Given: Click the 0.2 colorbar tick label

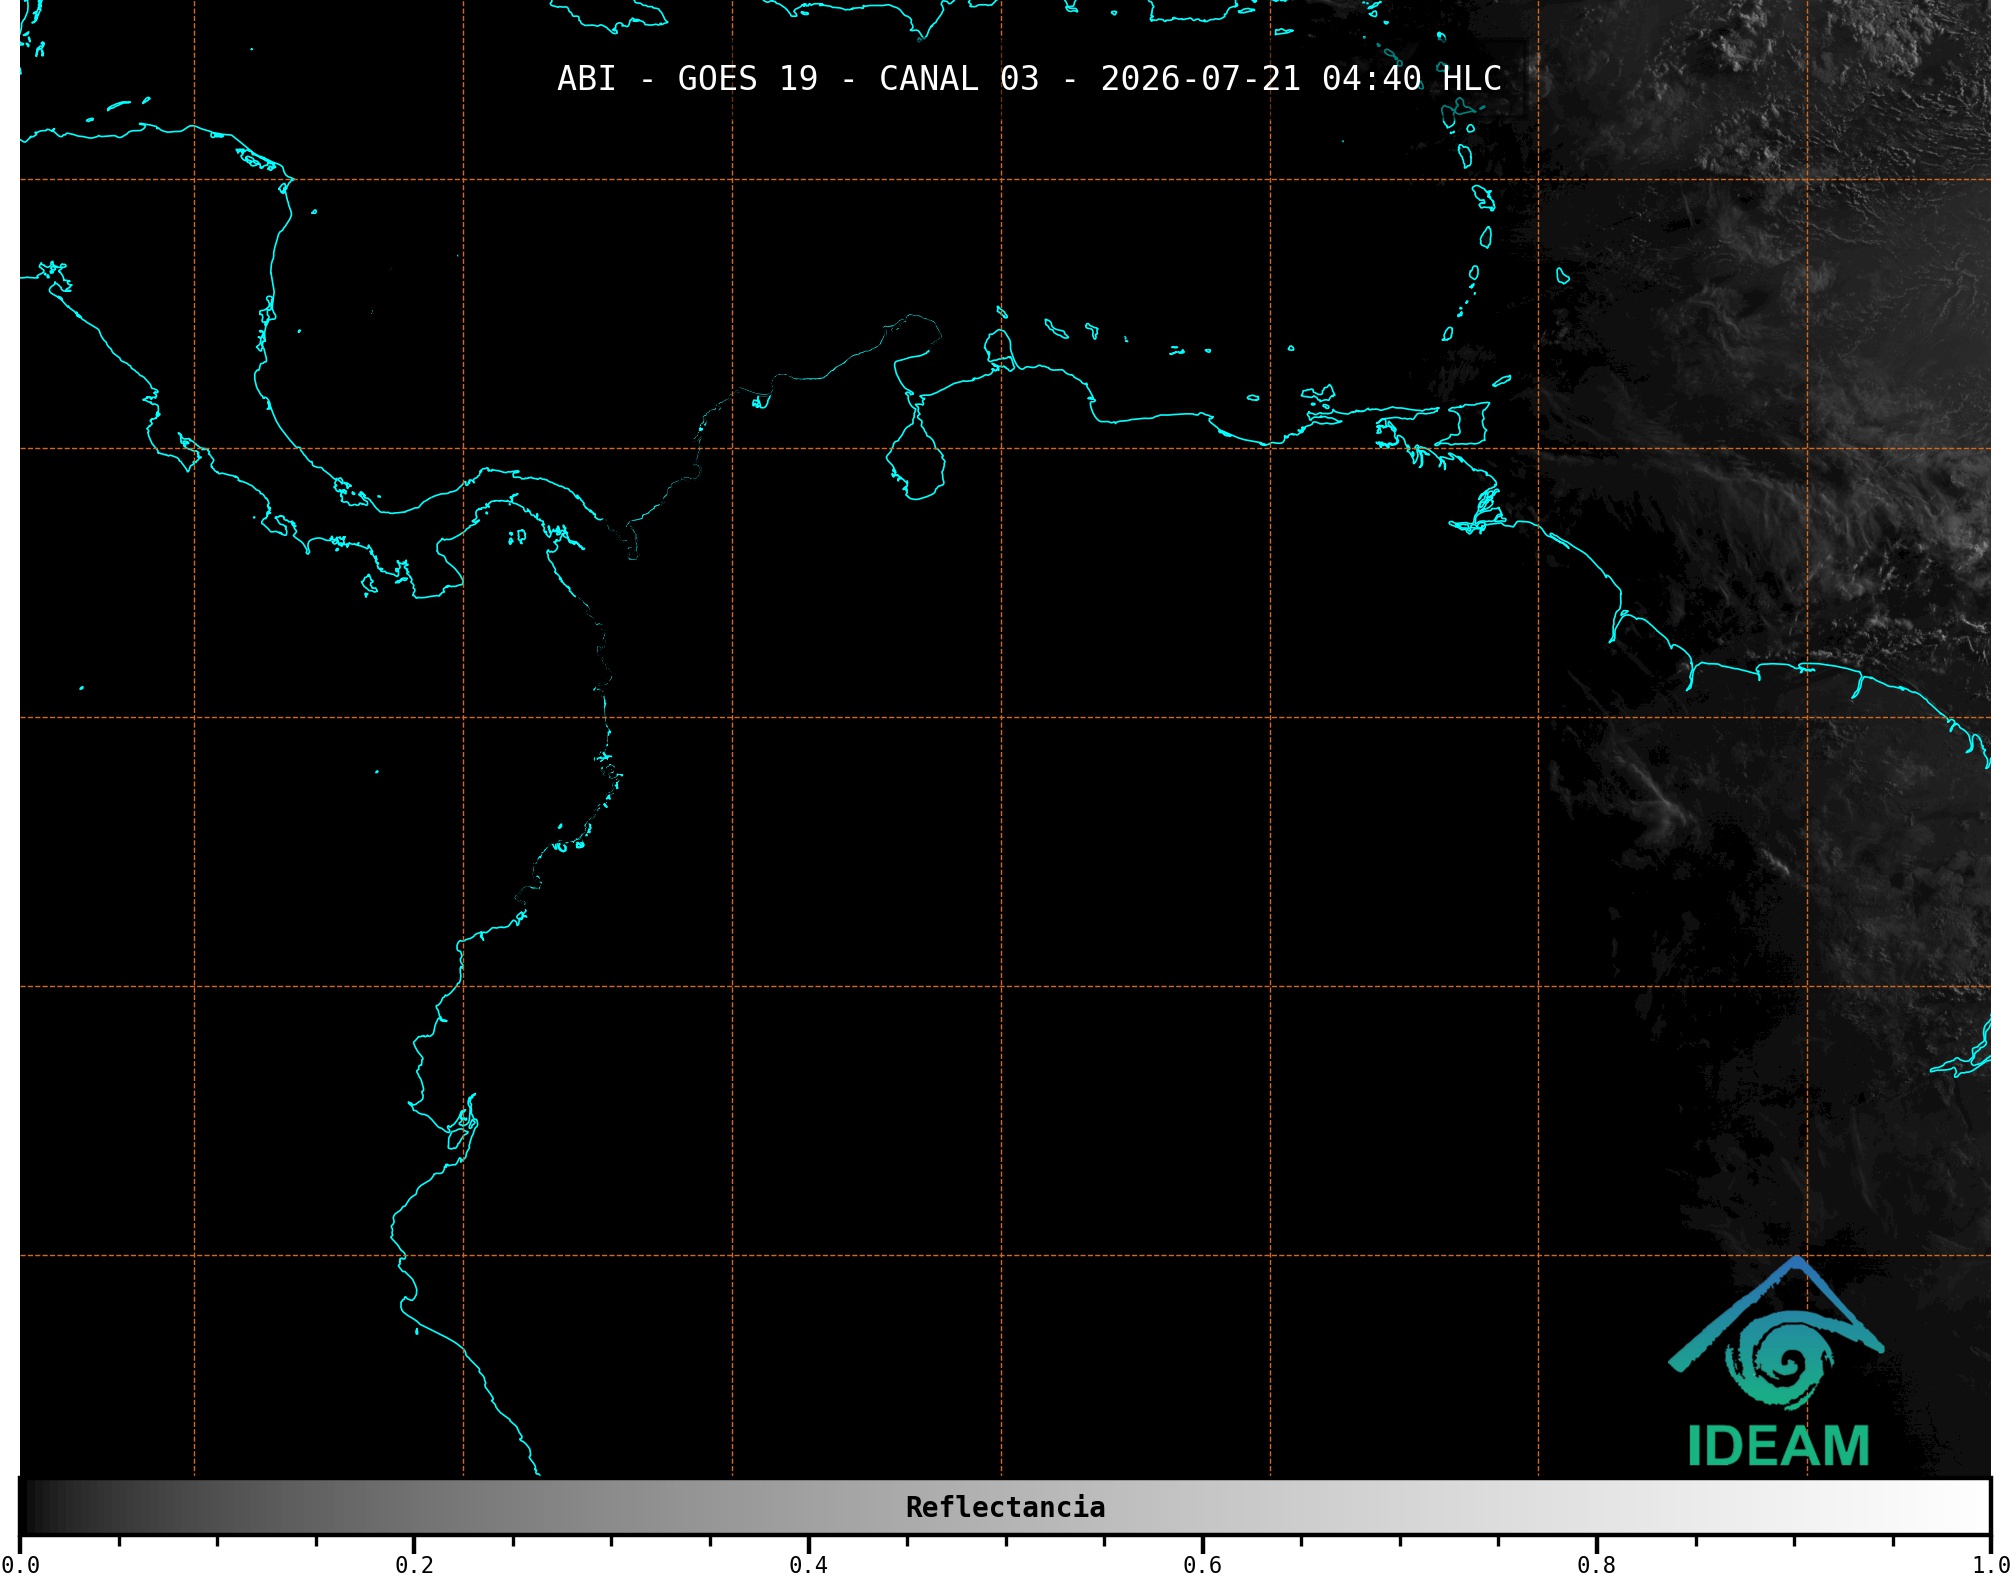Looking at the screenshot, I should click(x=414, y=1565).
